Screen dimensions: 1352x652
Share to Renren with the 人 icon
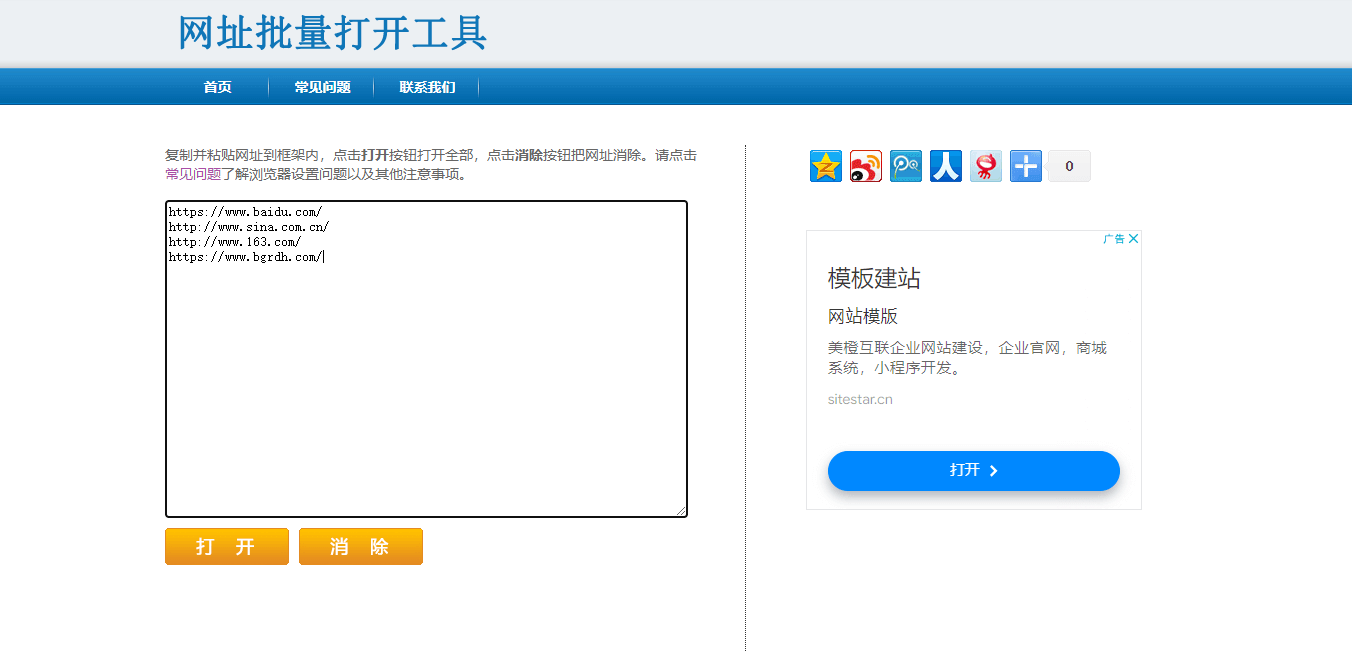pyautogui.click(x=945, y=165)
